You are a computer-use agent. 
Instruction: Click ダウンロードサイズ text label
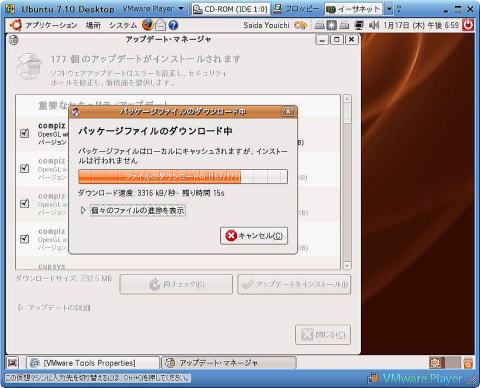pos(64,278)
